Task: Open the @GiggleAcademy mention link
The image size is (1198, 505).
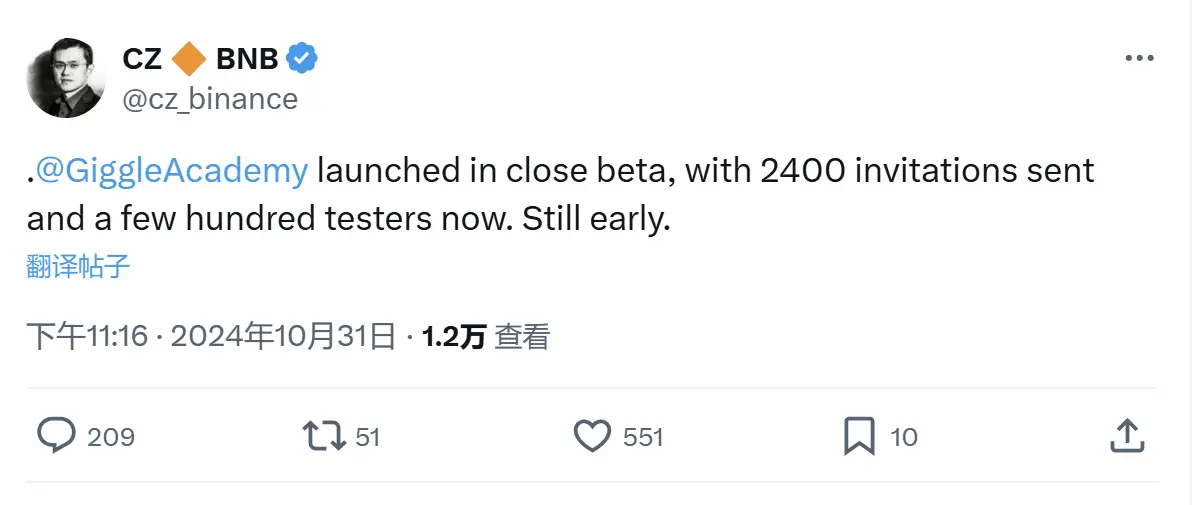Action: (172, 171)
